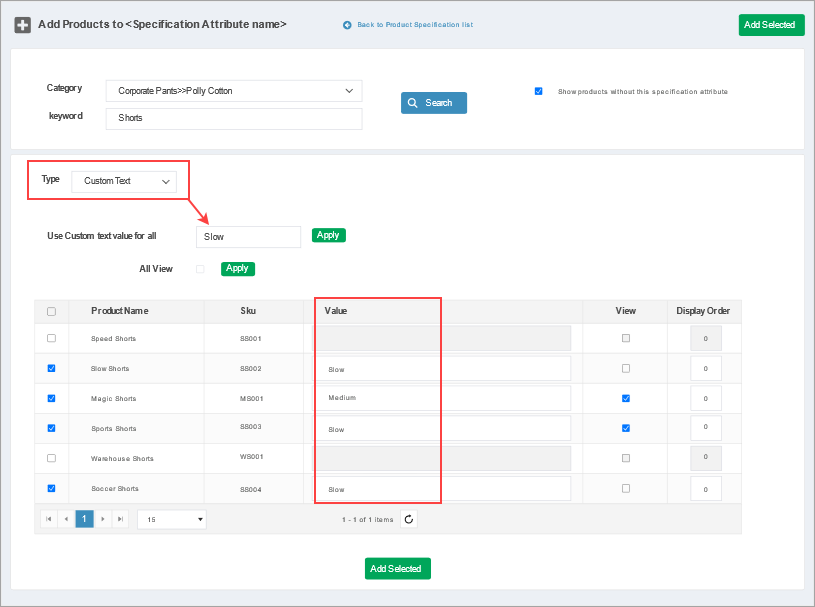Click the keyword field containing Shorts
Viewport: 815px width, 607px height.
pyautogui.click(x=233, y=118)
